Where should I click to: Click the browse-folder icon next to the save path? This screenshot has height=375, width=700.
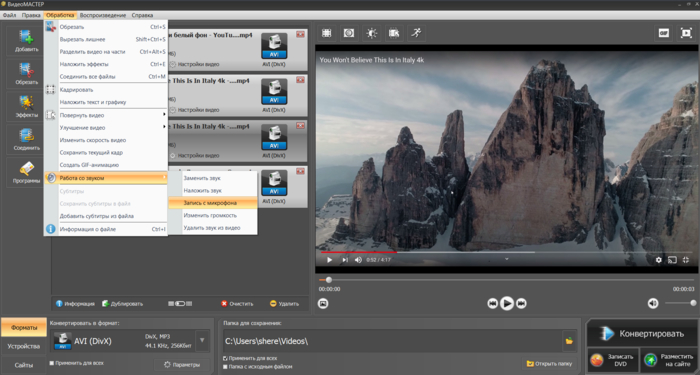[569, 341]
